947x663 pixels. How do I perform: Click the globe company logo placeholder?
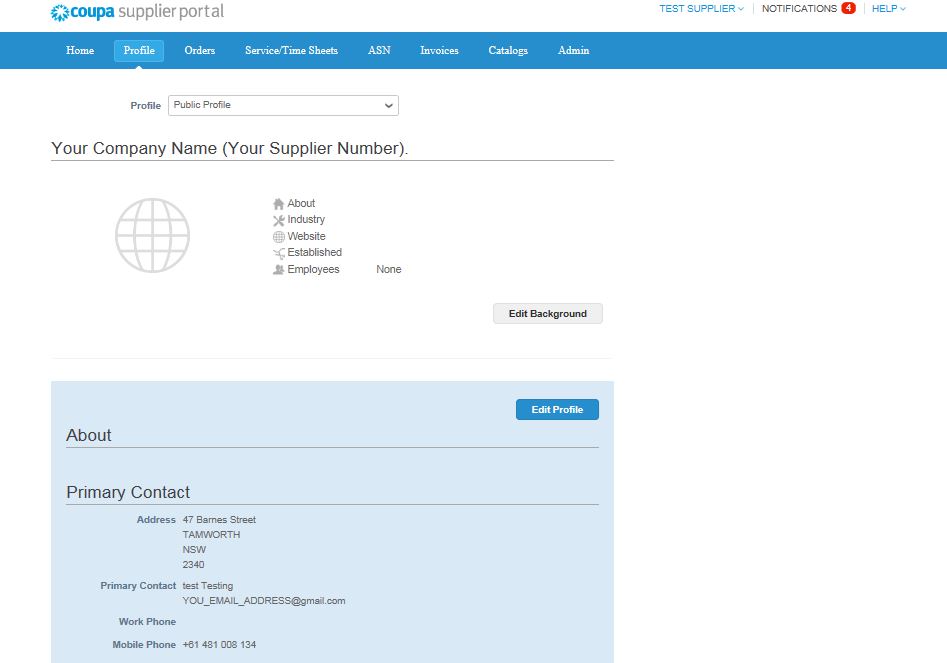click(x=152, y=235)
